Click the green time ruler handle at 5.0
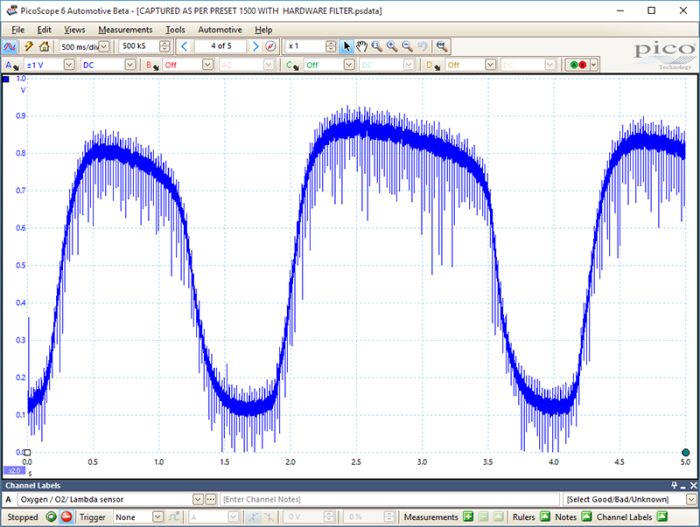This screenshot has height=527, width=700. (685, 452)
